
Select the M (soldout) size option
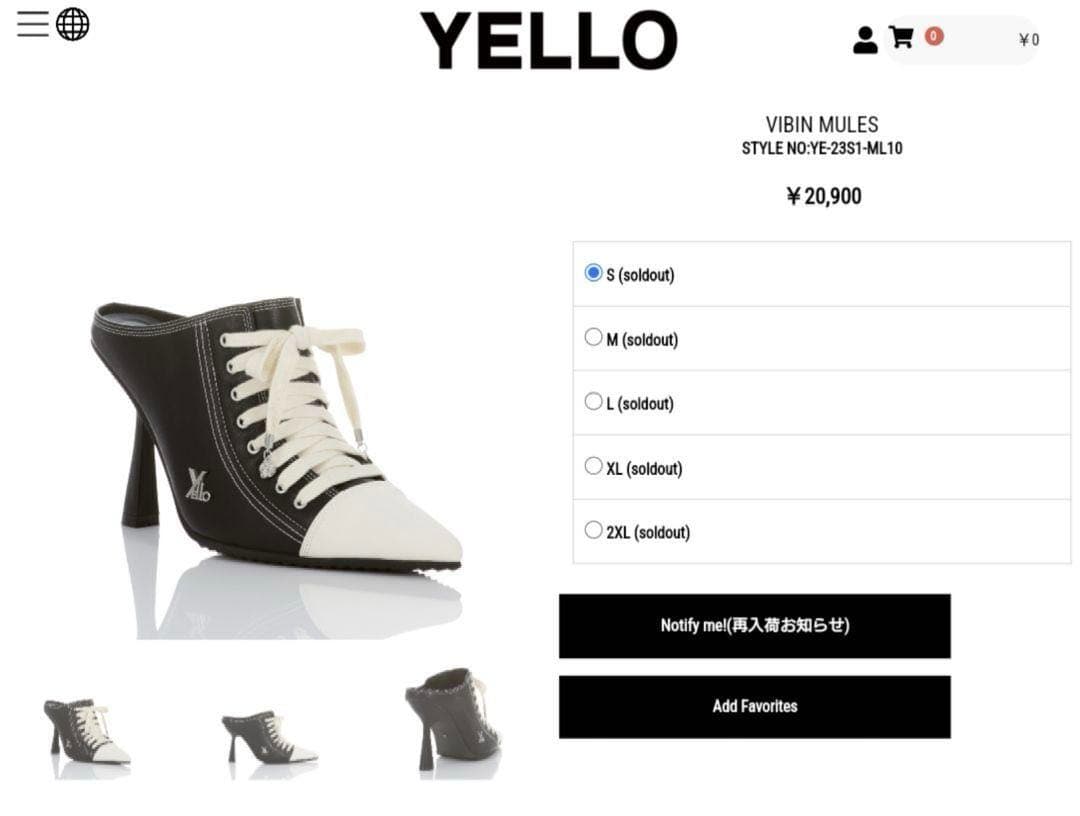point(593,337)
